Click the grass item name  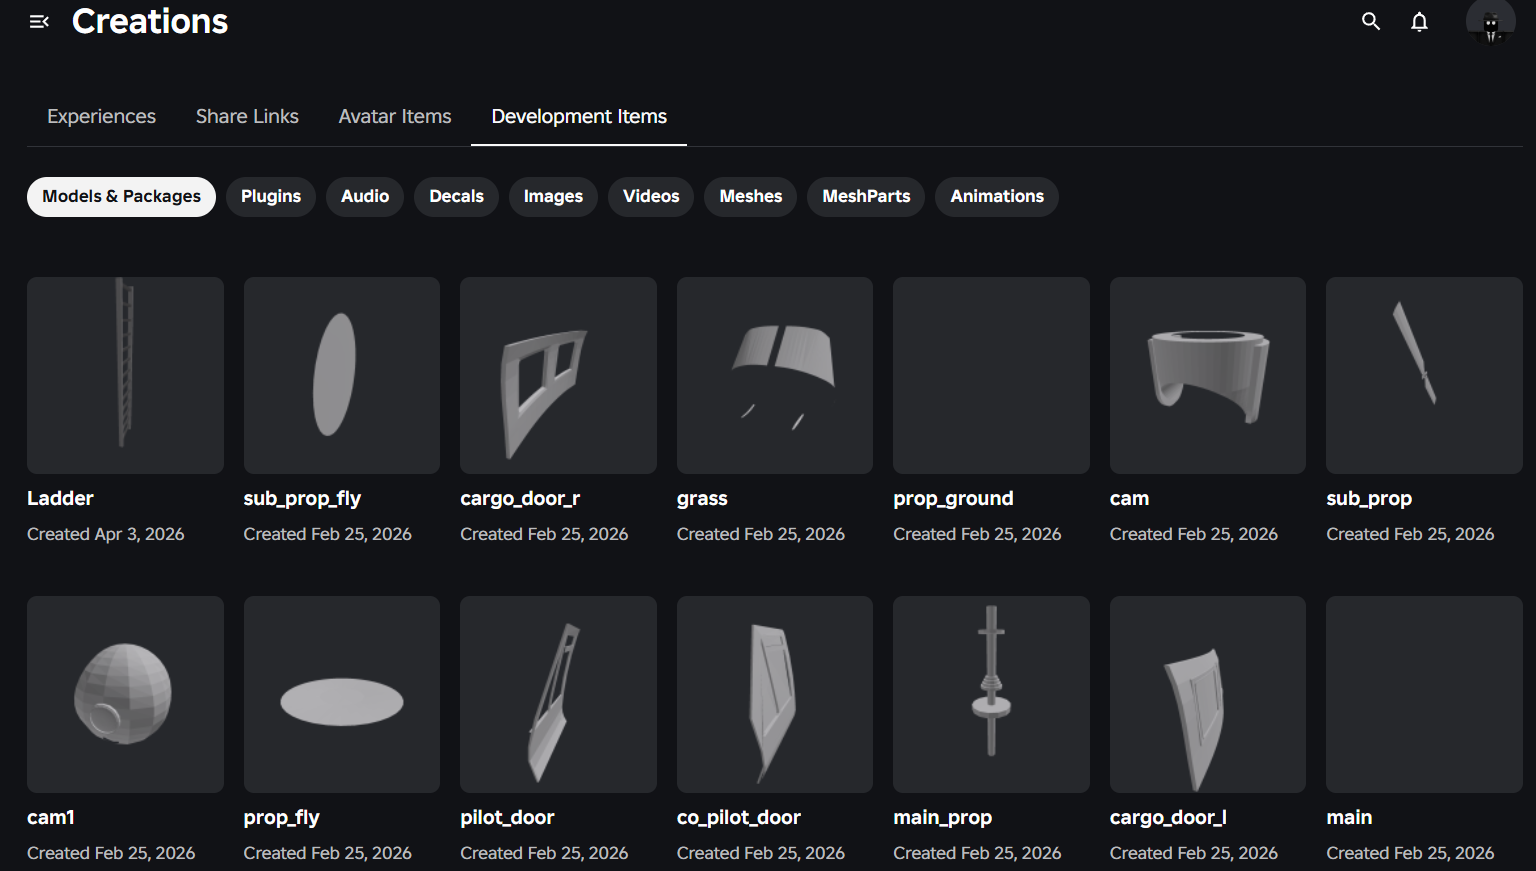click(x=702, y=498)
